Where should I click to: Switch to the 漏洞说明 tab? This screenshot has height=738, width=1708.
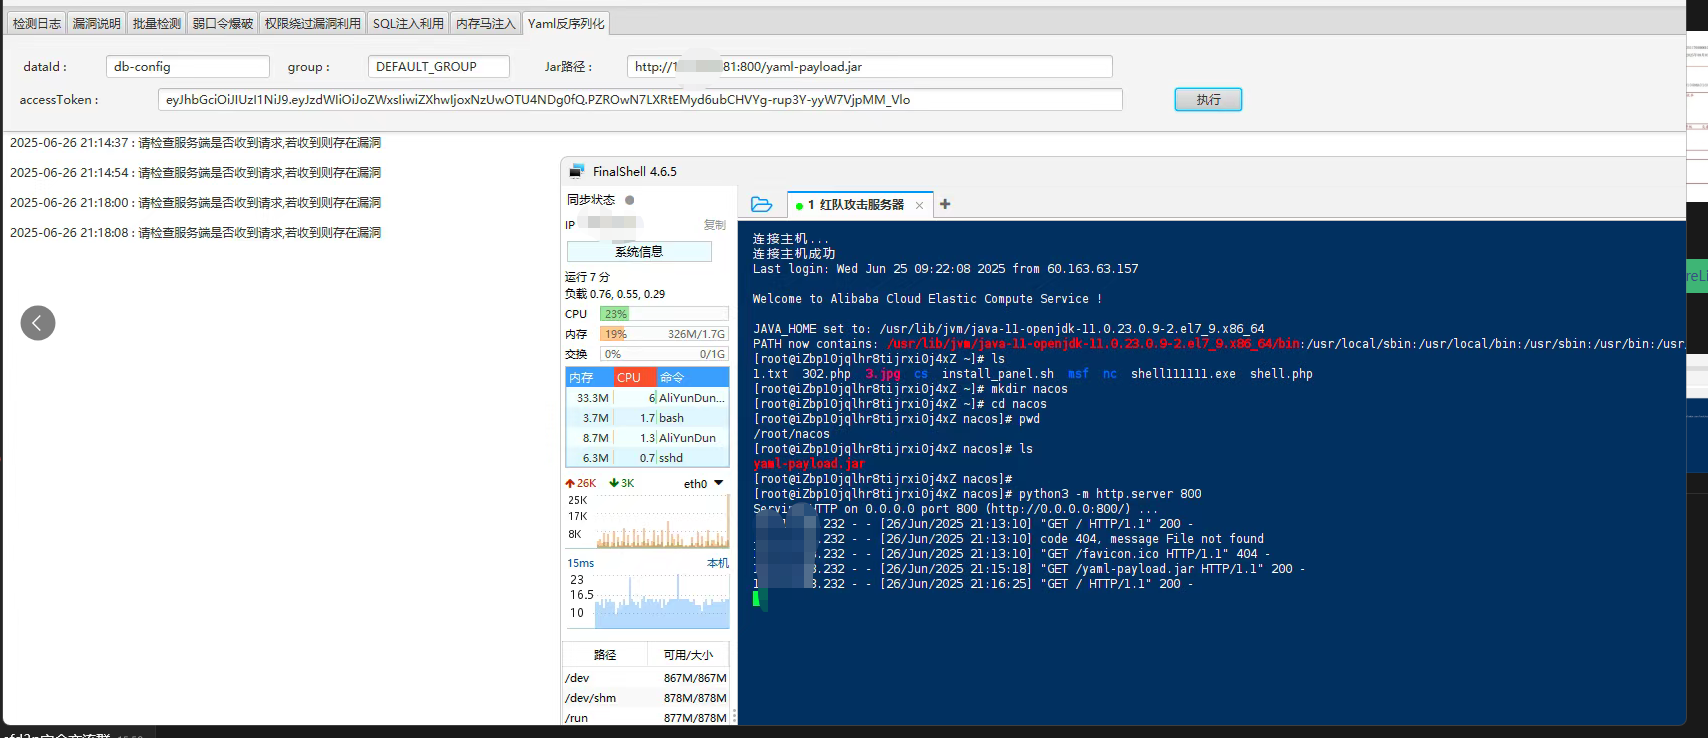tap(96, 23)
